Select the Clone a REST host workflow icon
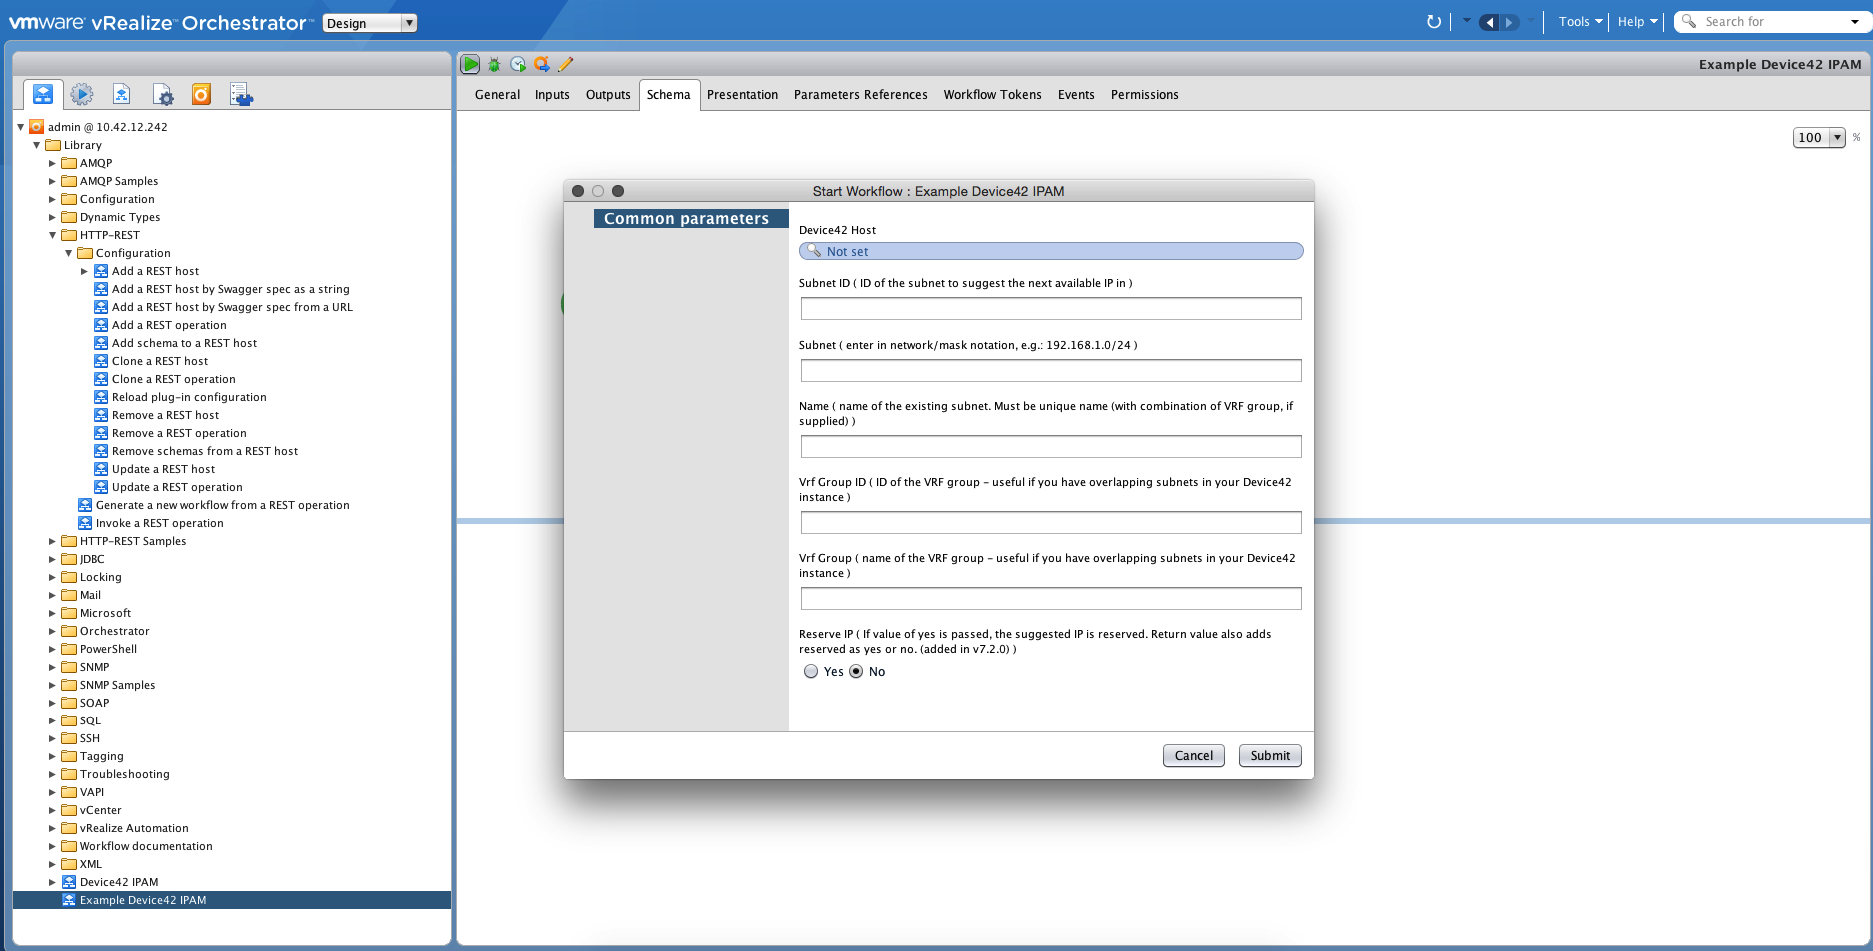This screenshot has width=1873, height=951. 101,361
